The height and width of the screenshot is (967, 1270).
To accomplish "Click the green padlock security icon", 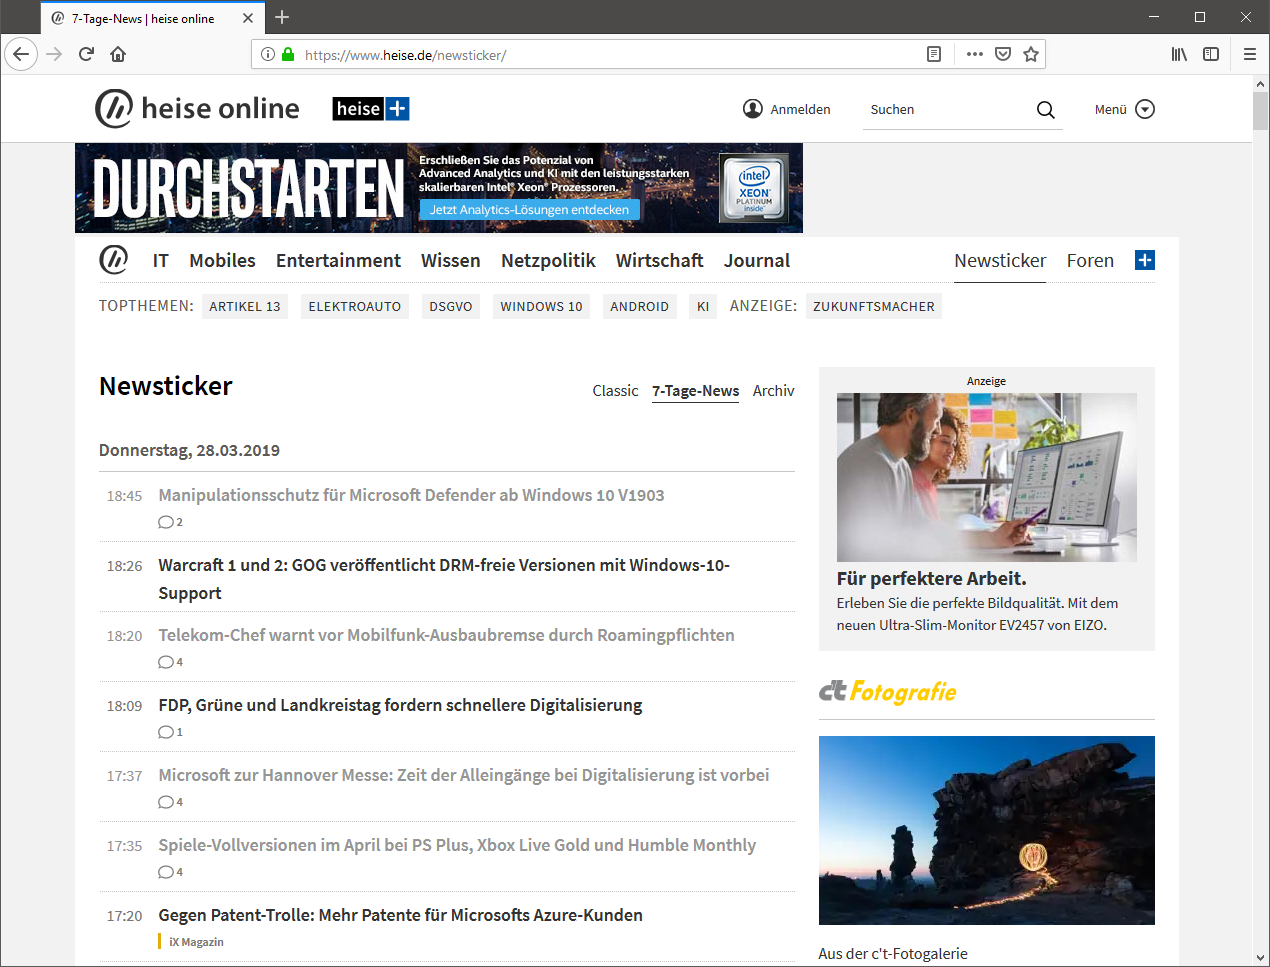I will pos(288,54).
